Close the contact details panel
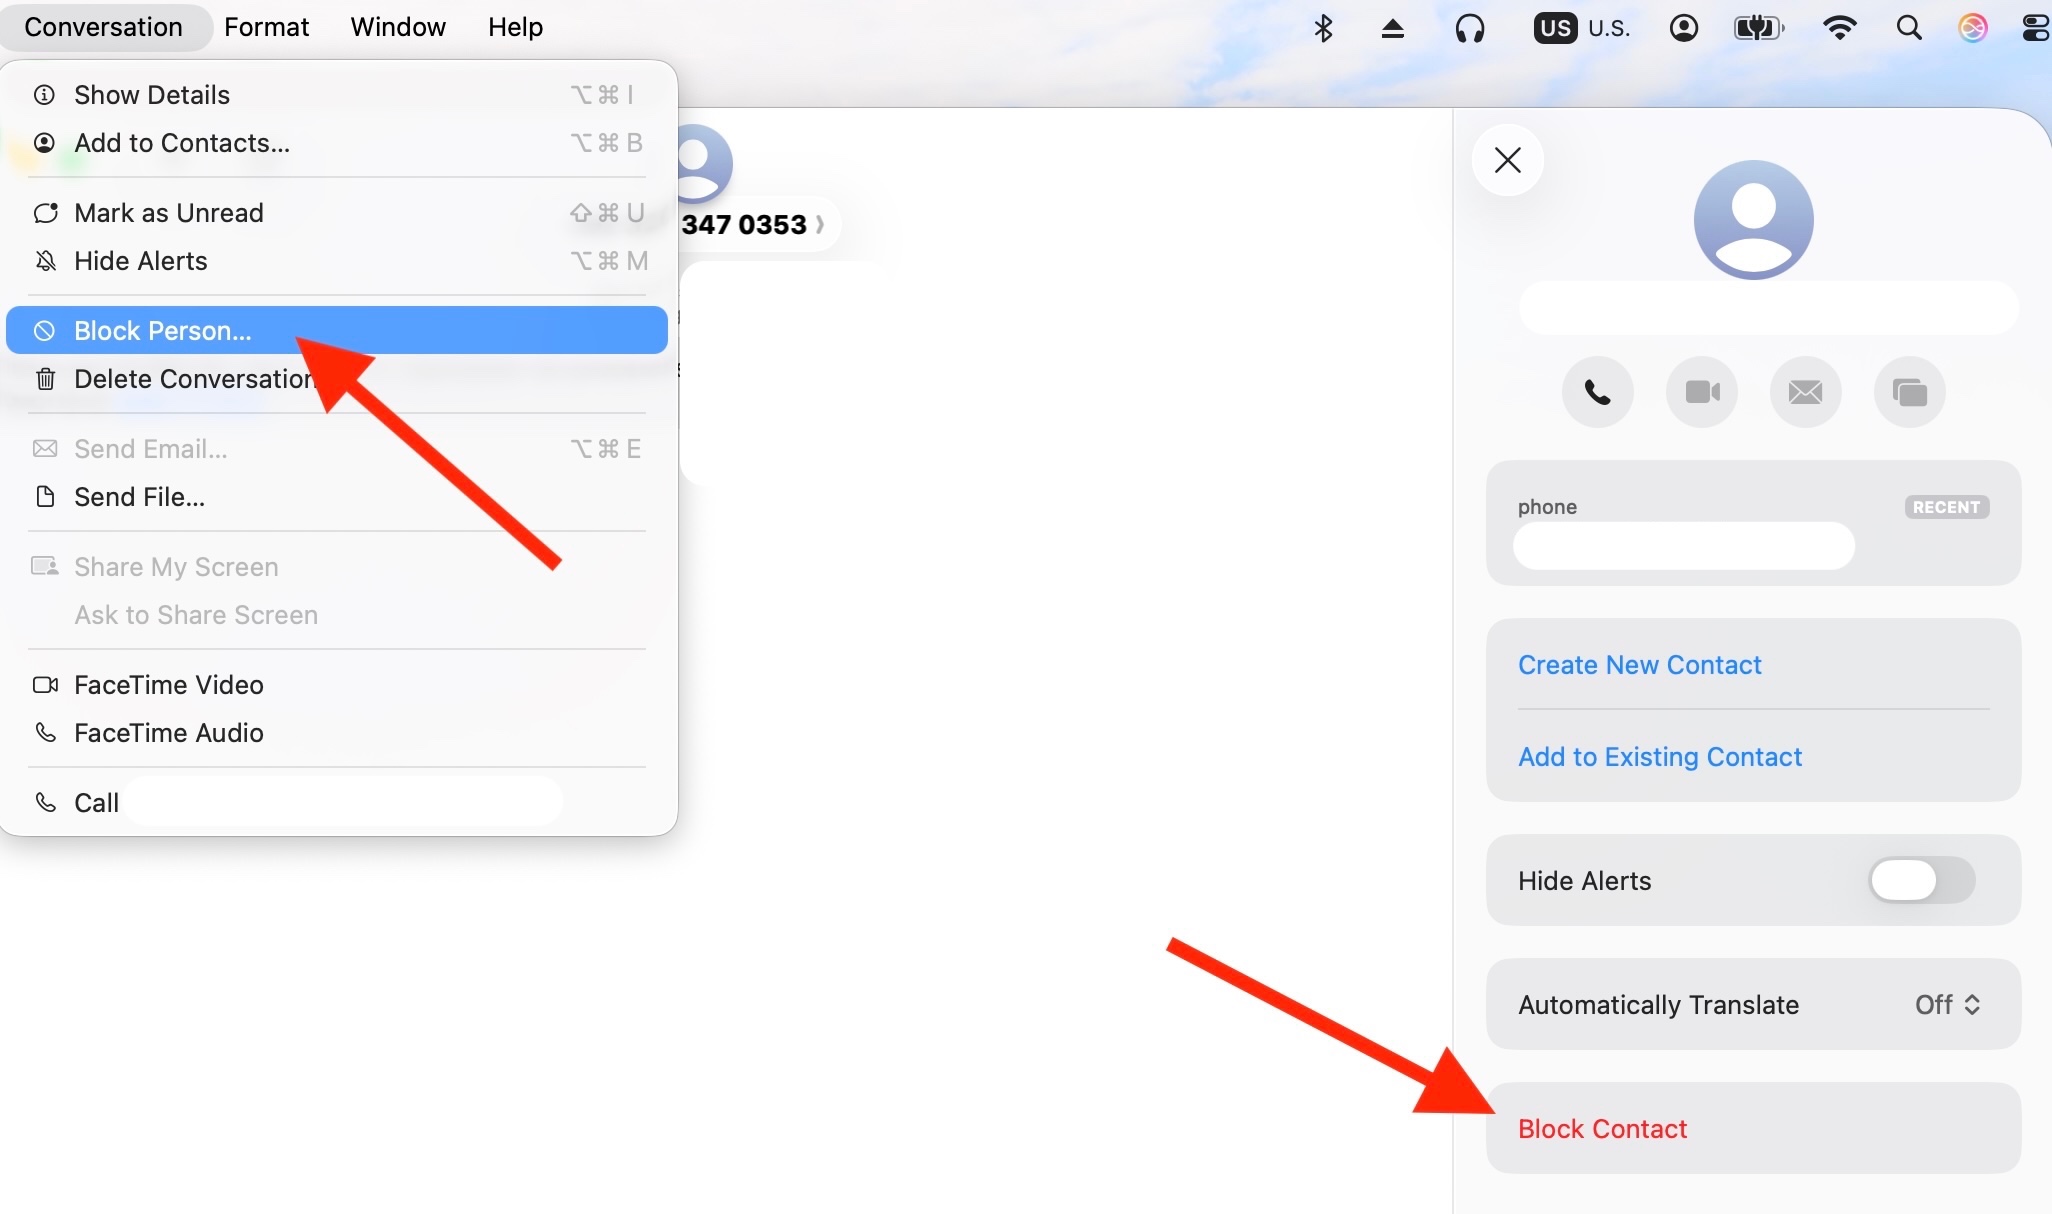2052x1214 pixels. point(1508,160)
